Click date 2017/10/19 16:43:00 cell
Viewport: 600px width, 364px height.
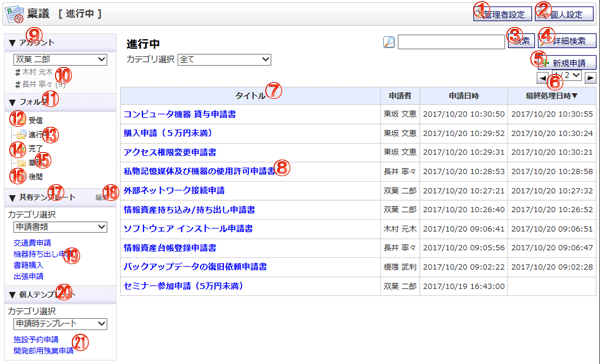(x=464, y=286)
